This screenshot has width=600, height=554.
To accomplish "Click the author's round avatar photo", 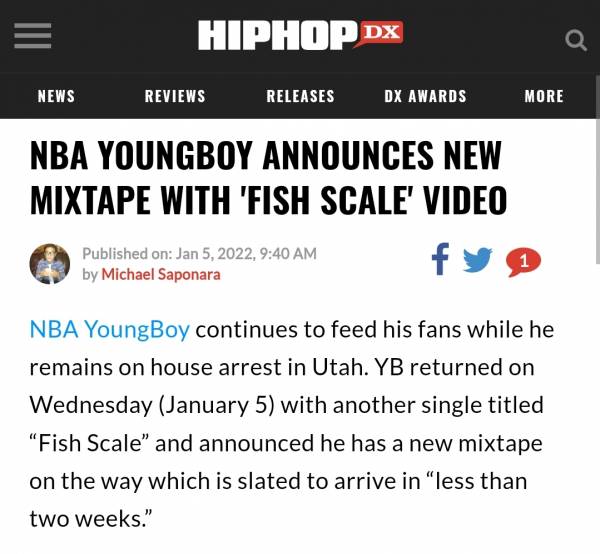I will (x=50, y=264).
